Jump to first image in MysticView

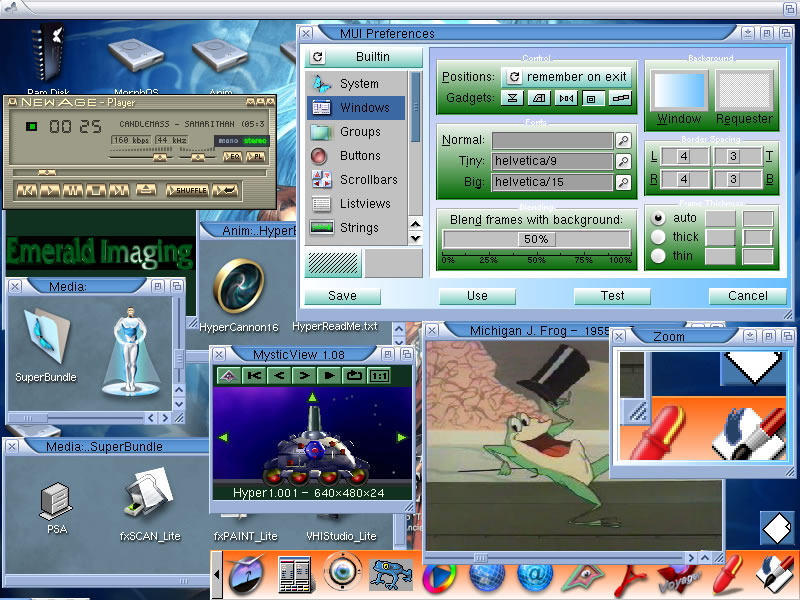254,376
